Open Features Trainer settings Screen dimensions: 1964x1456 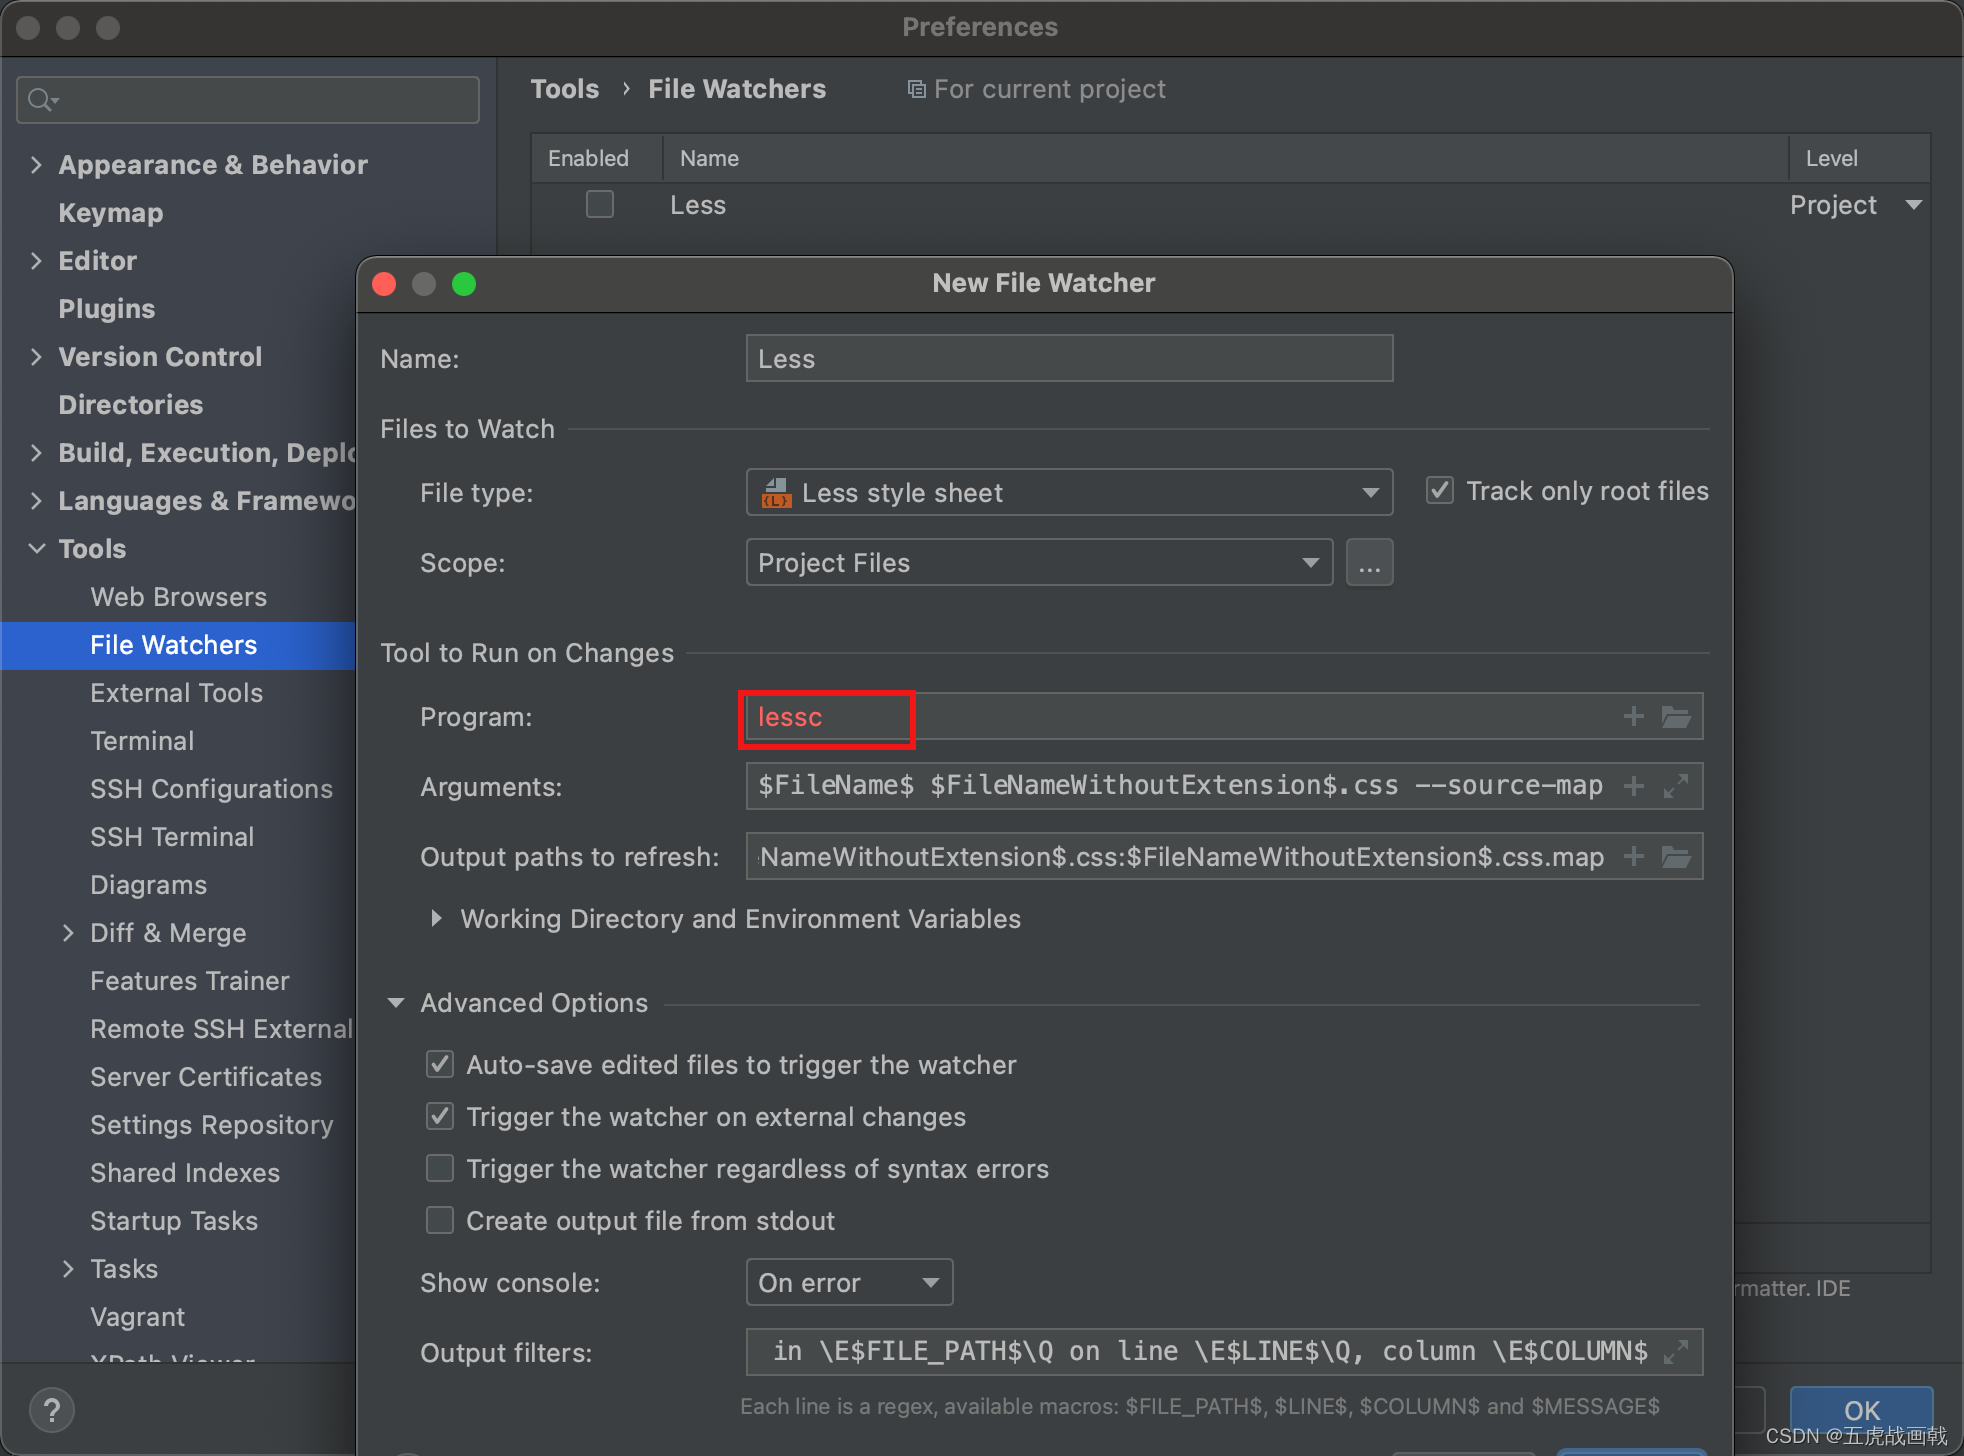pos(190,981)
